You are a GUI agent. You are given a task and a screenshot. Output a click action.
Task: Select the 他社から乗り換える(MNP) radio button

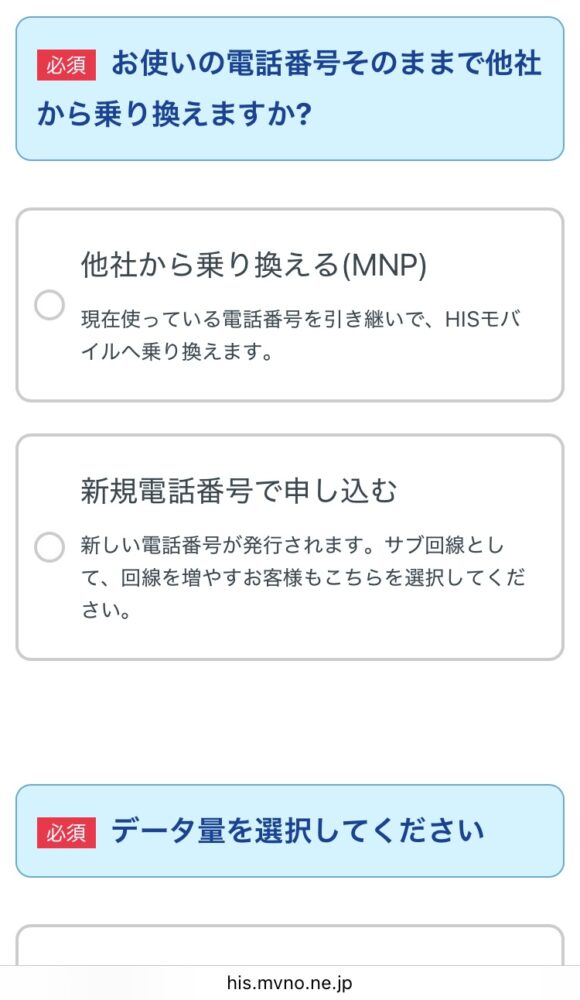pos(49,305)
